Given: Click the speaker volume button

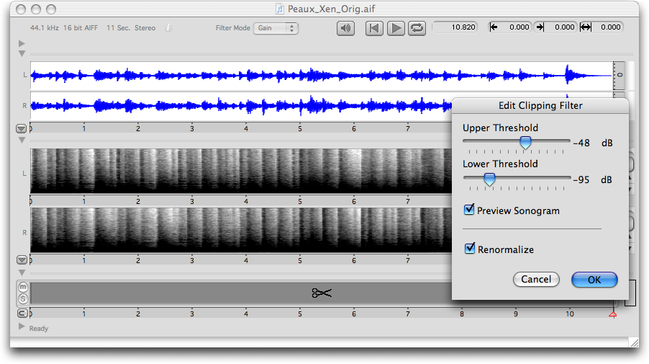Looking at the screenshot, I should [x=345, y=28].
